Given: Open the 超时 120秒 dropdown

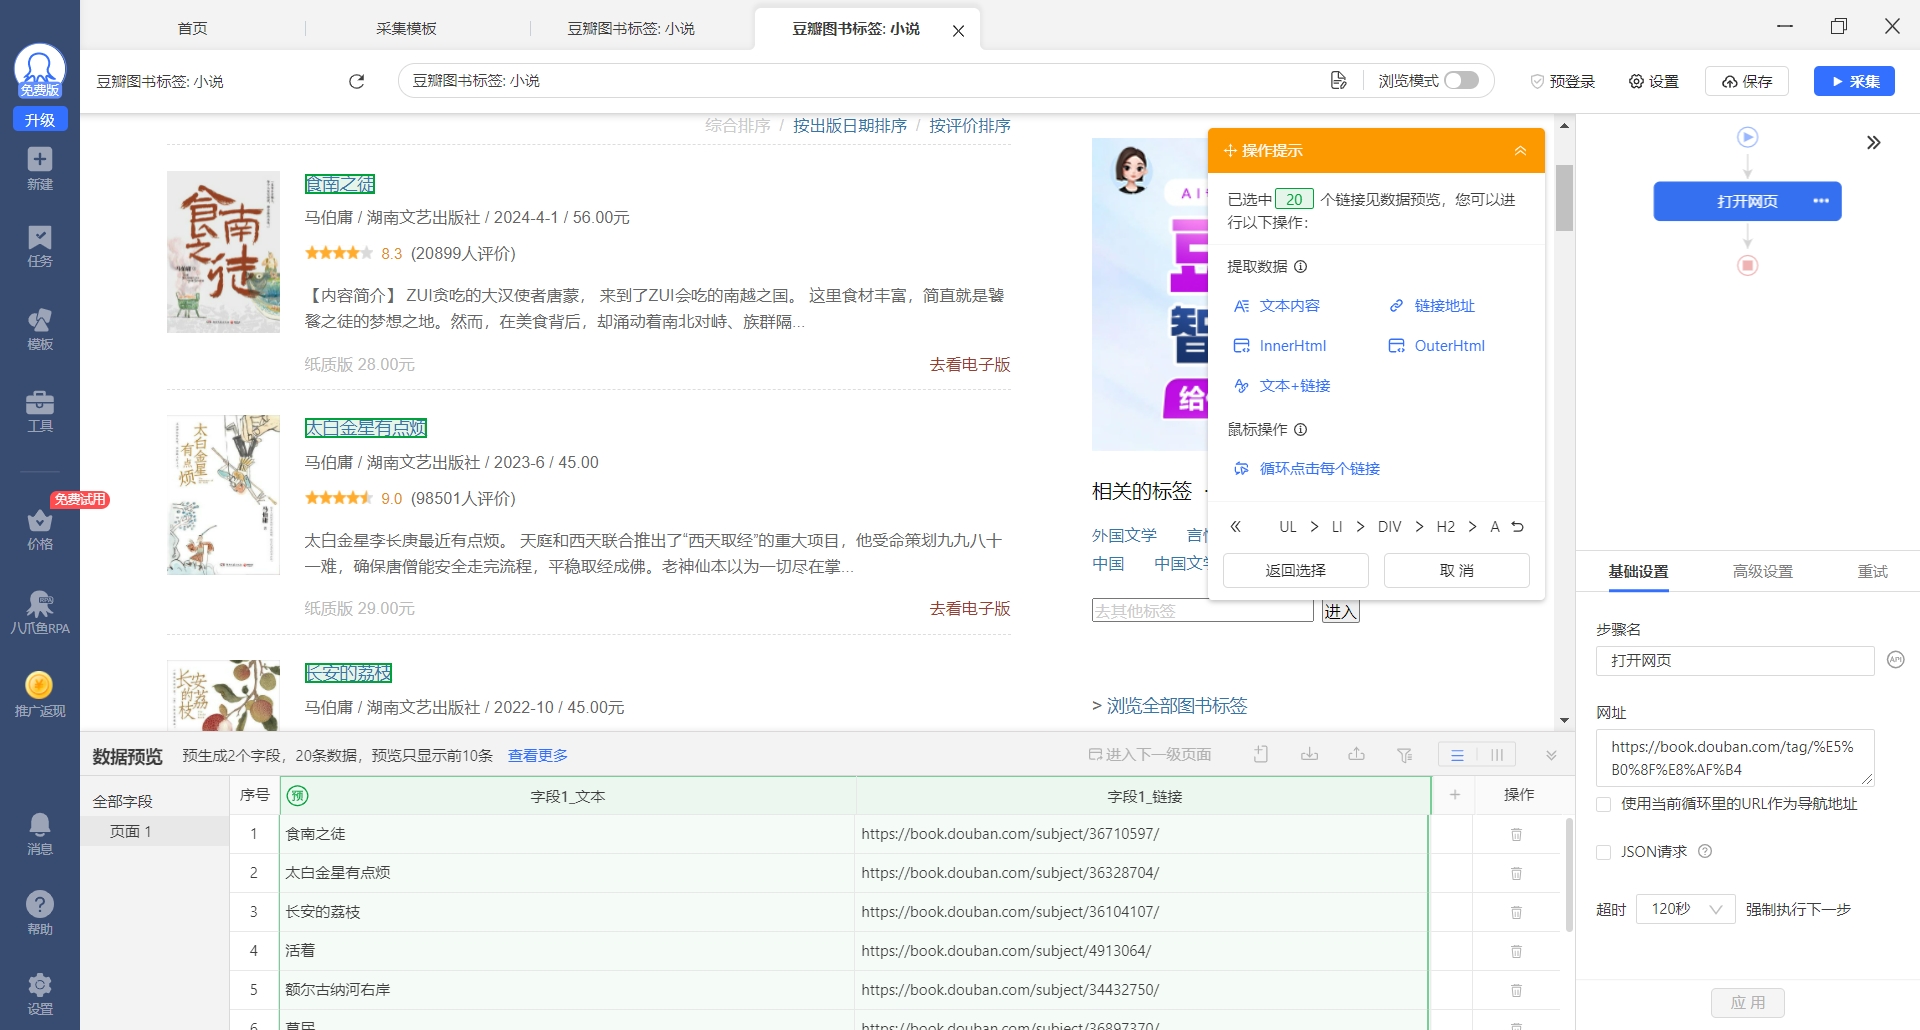Looking at the screenshot, I should (x=1685, y=909).
